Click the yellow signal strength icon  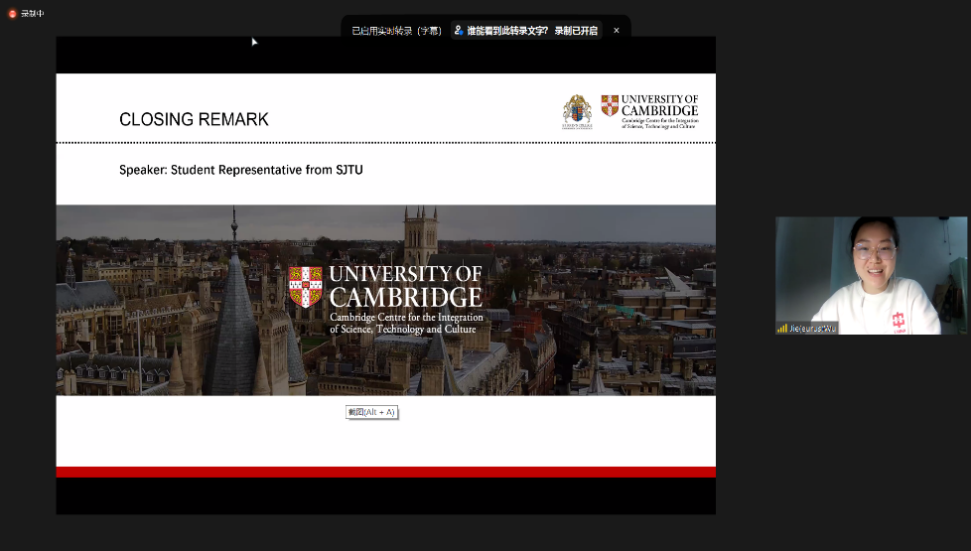782,328
